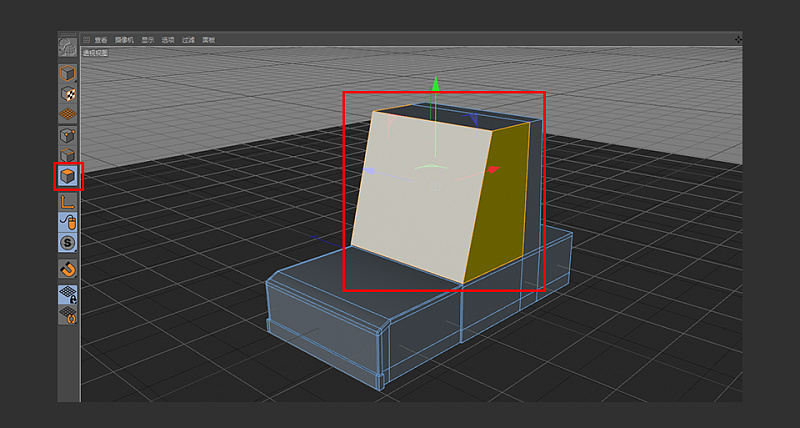The image size is (800, 428).
Task: Open the 显示 (Display) menu
Action: (147, 40)
